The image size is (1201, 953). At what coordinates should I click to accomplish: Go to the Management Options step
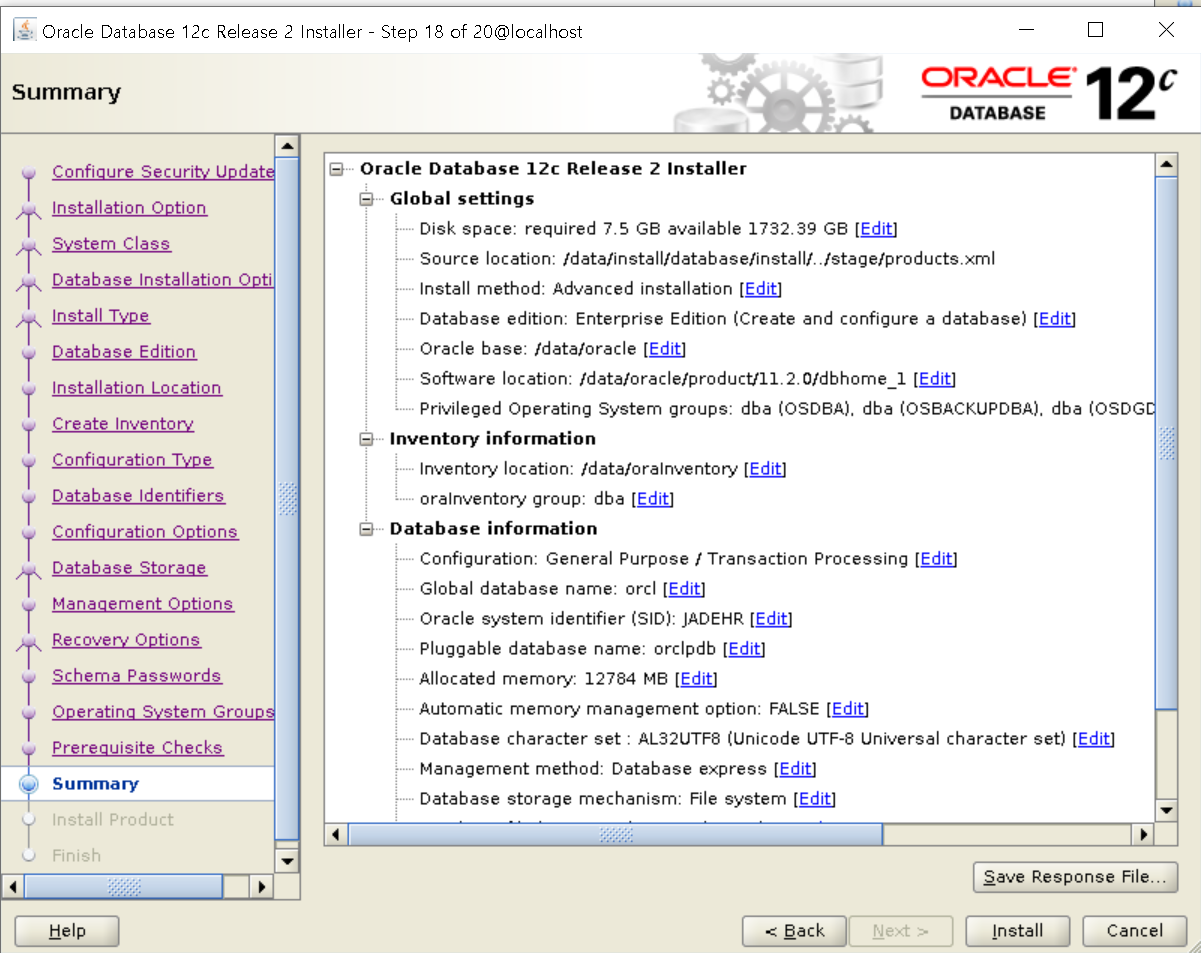pyautogui.click(x=143, y=604)
